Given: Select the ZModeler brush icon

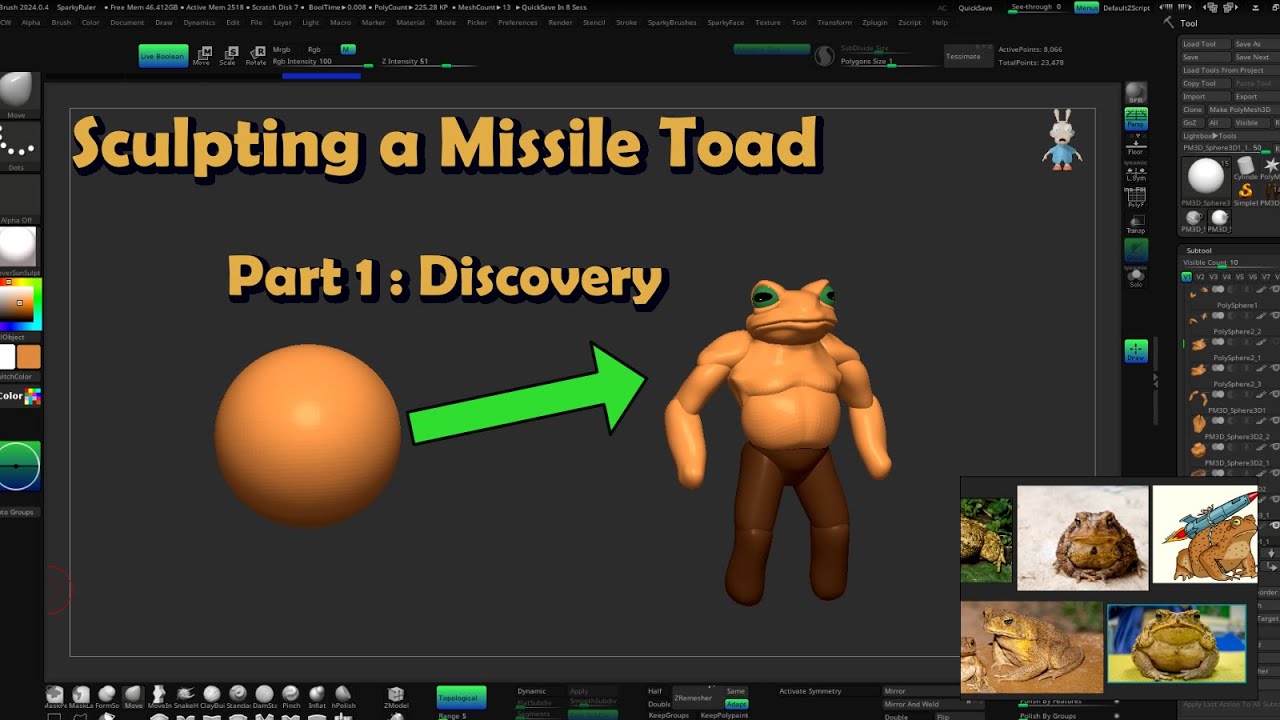Looking at the screenshot, I should (396, 697).
